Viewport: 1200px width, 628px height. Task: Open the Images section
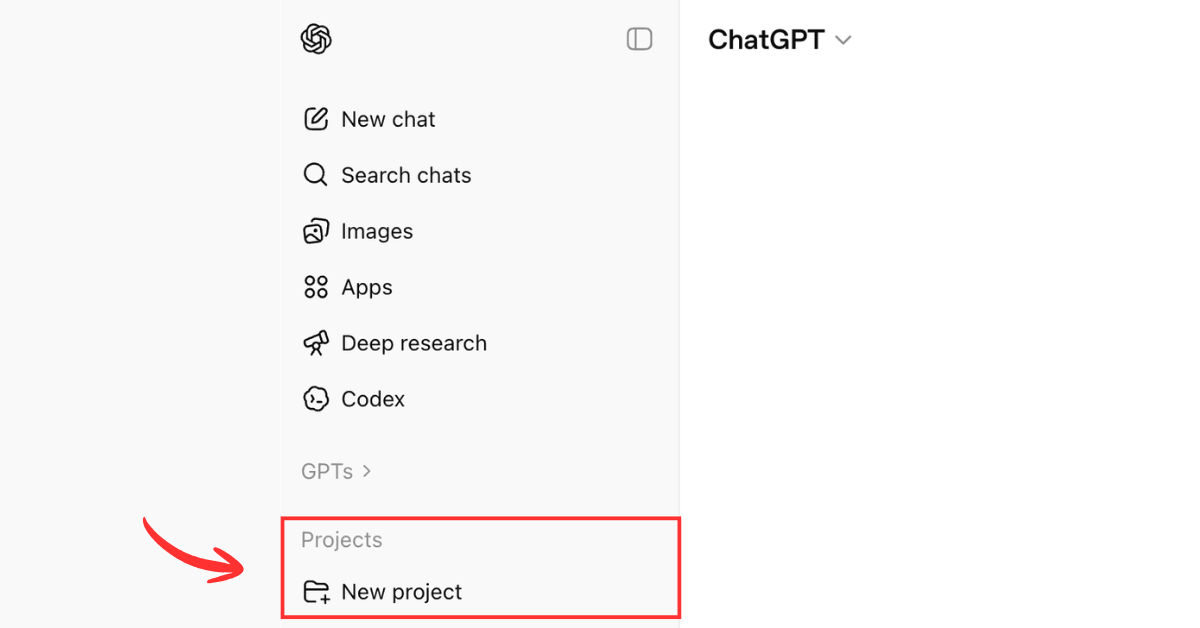(377, 231)
